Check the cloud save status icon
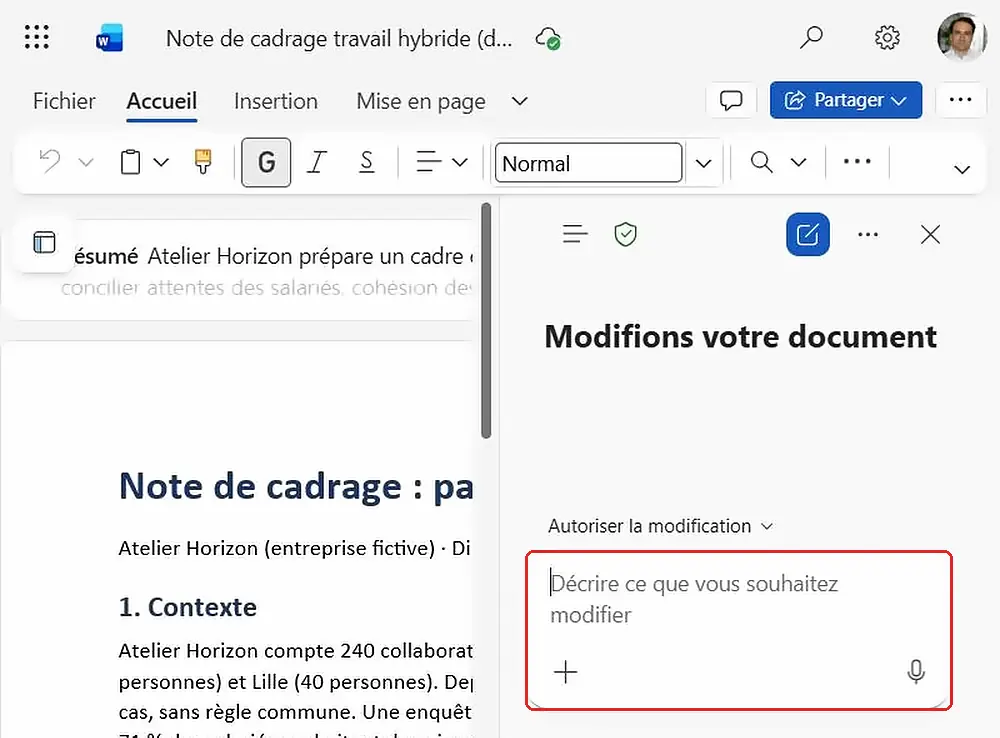Screen dimensions: 1000x738 pyautogui.click(x=548, y=38)
